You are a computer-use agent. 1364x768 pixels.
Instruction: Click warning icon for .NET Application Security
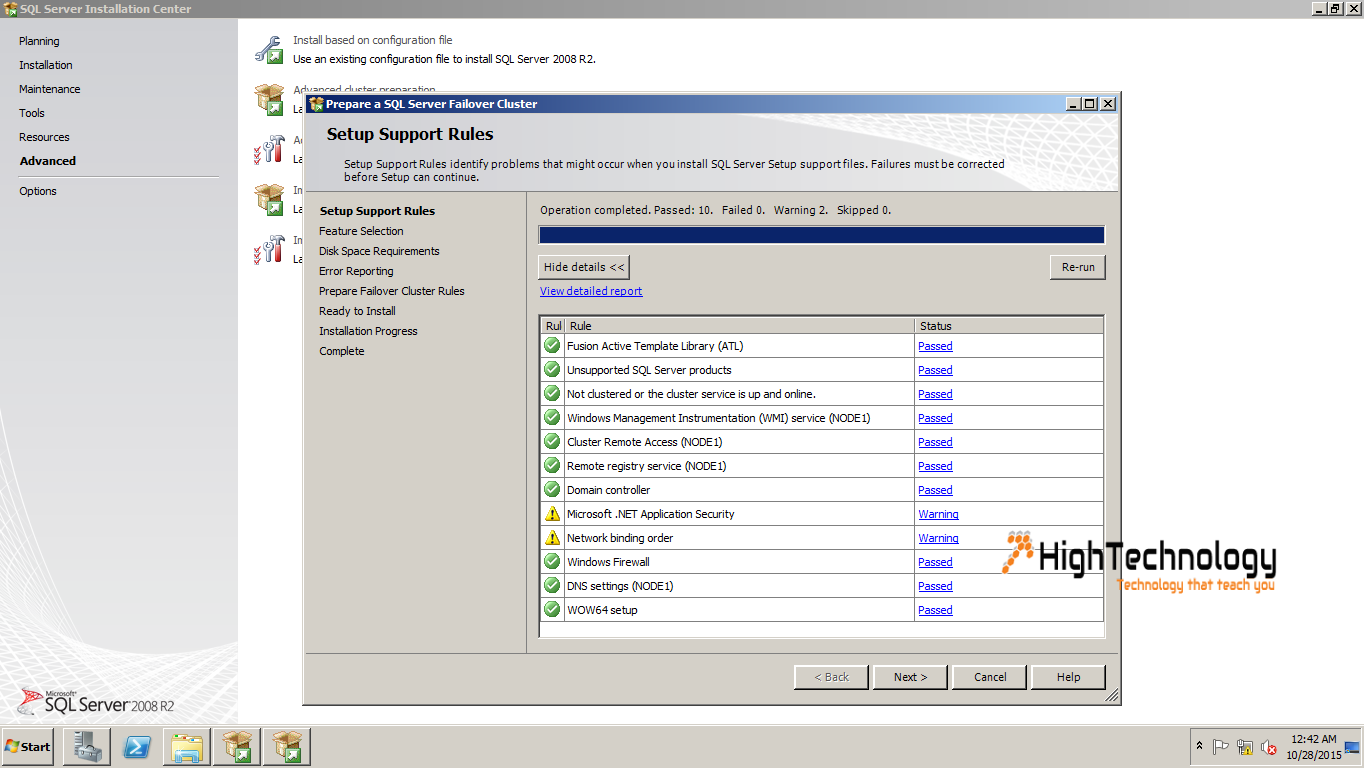(552, 514)
